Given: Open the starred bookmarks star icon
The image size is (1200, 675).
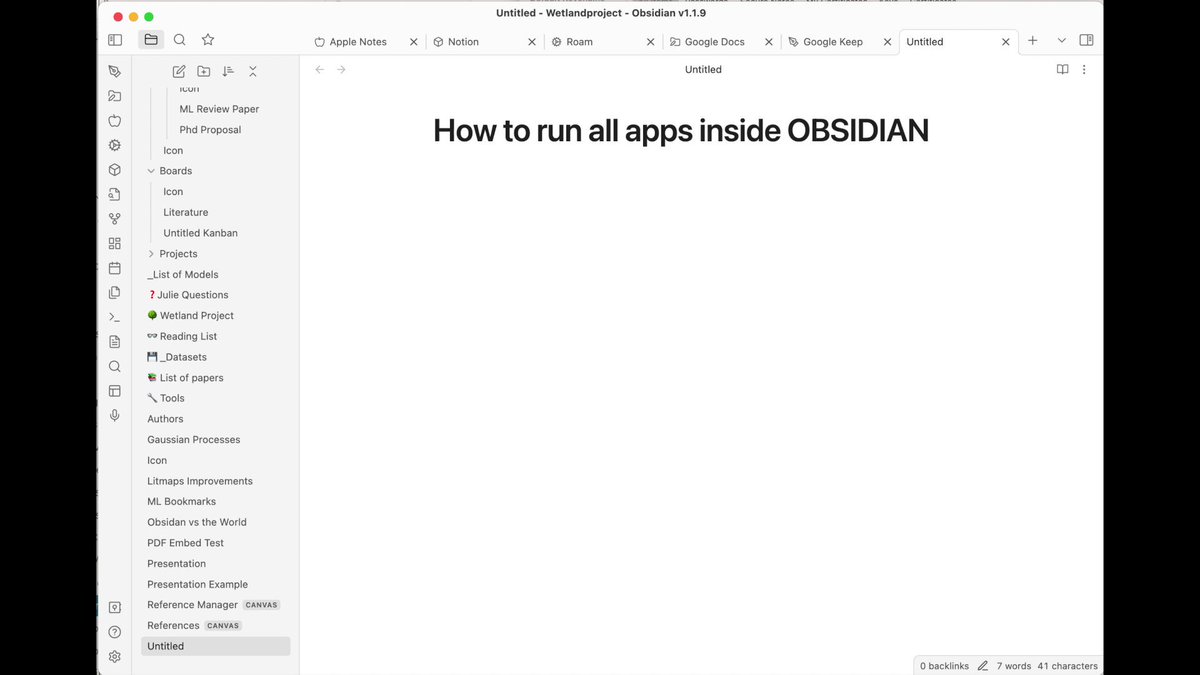Looking at the screenshot, I should pos(208,40).
